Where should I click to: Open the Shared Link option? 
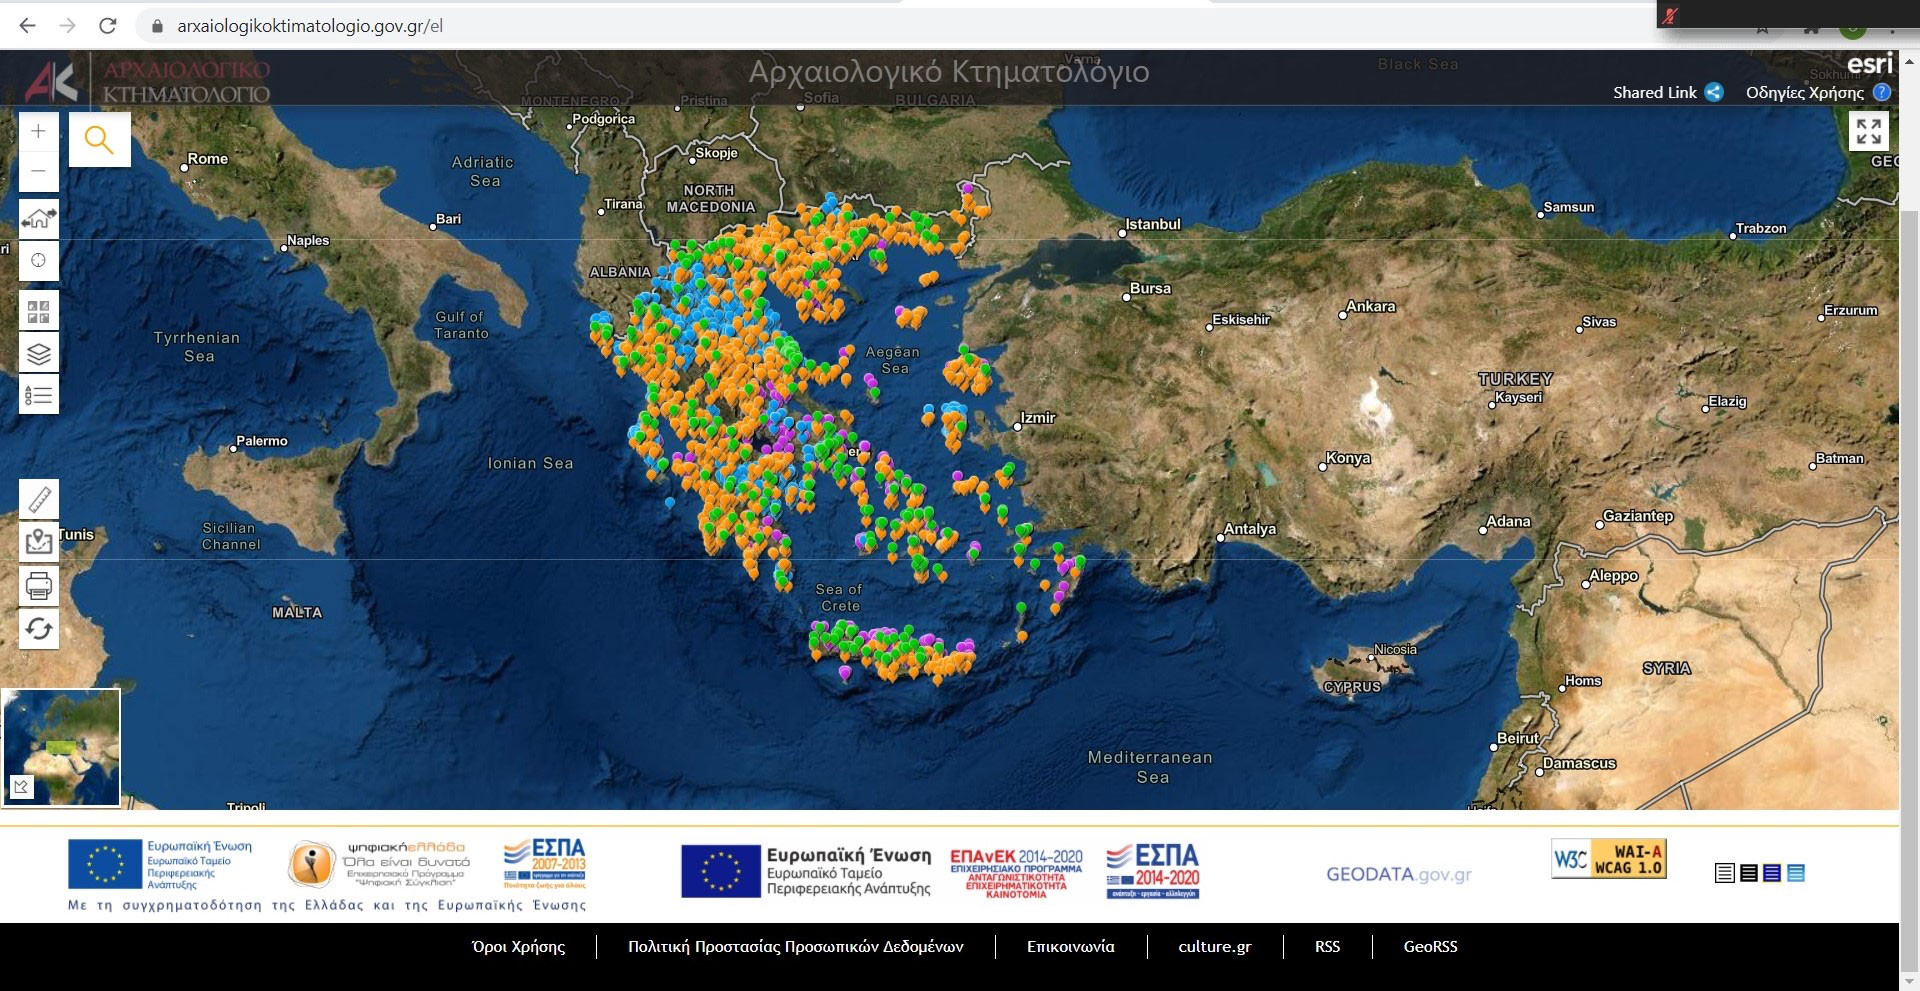(x=1667, y=93)
